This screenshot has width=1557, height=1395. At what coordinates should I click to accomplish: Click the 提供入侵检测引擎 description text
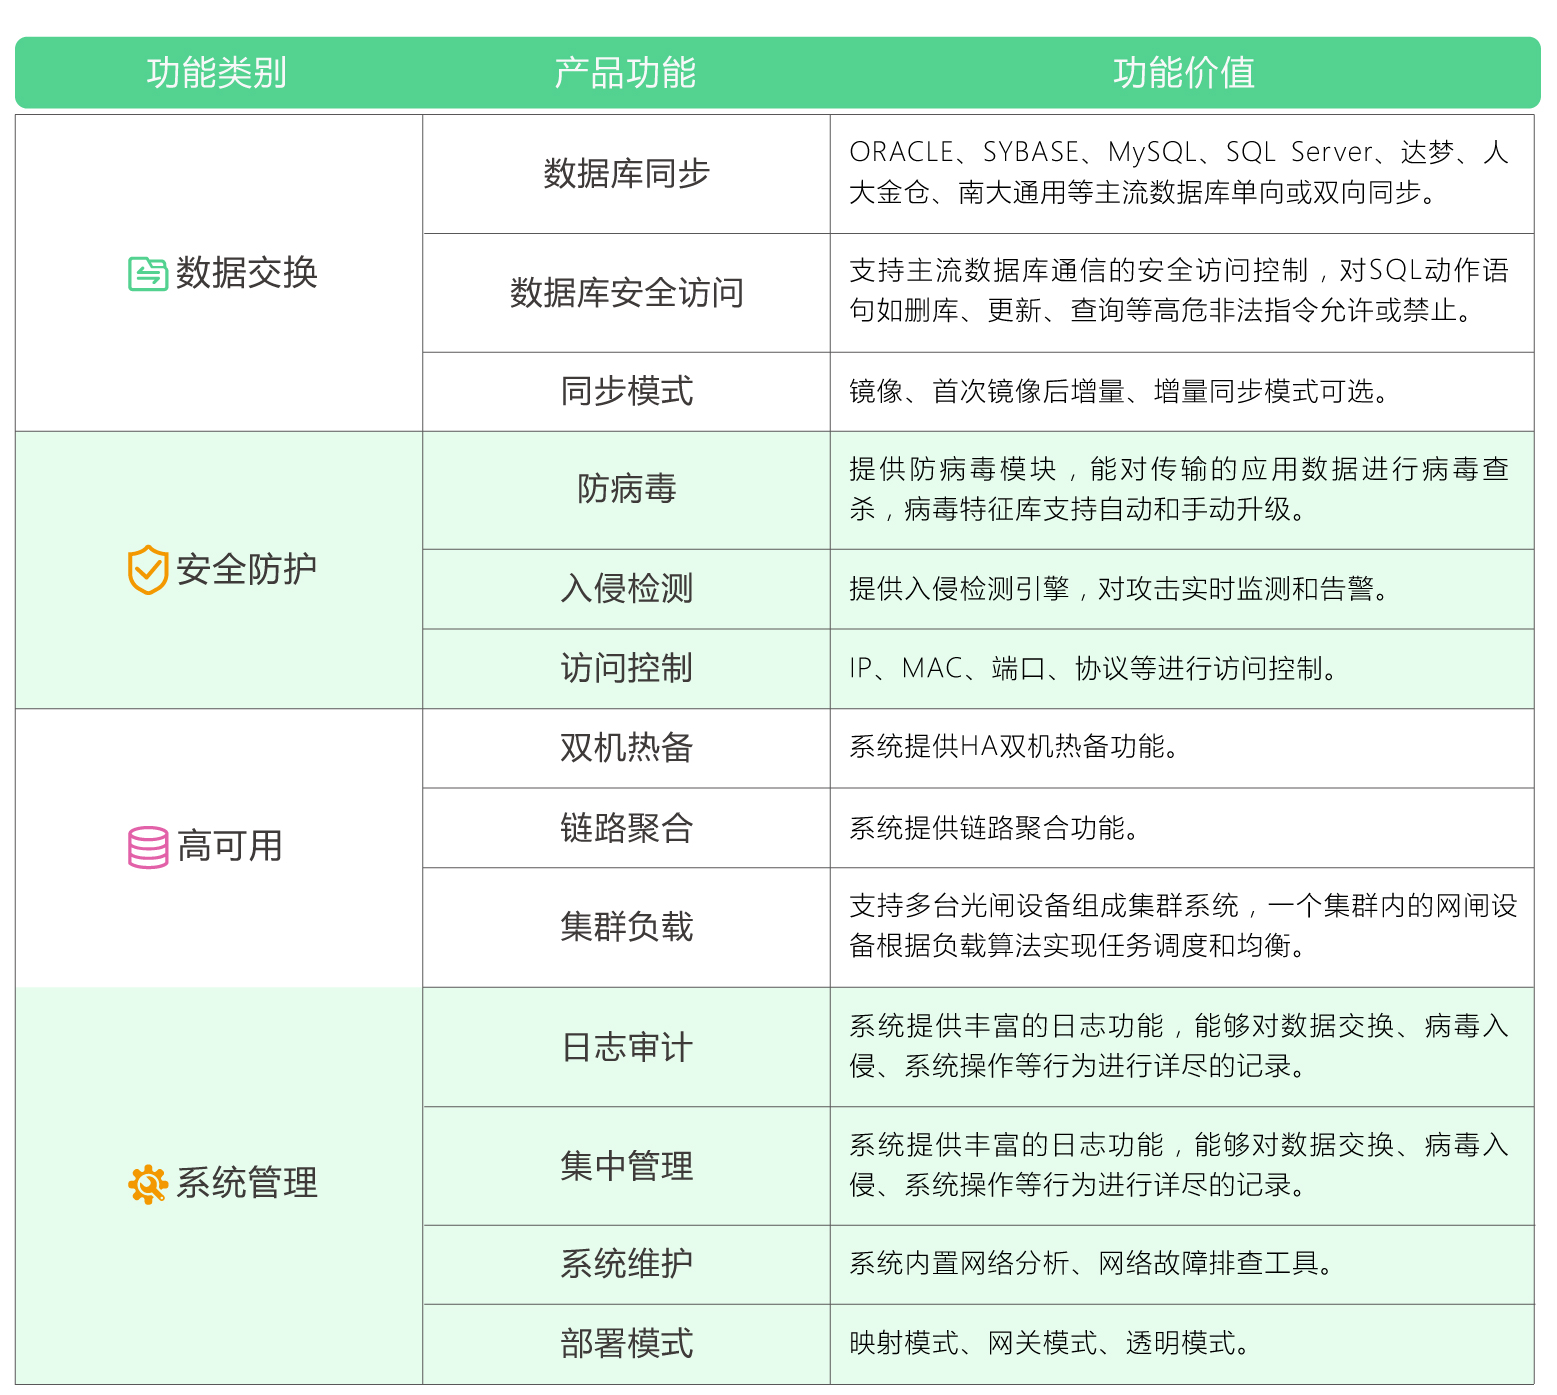tap(1120, 589)
